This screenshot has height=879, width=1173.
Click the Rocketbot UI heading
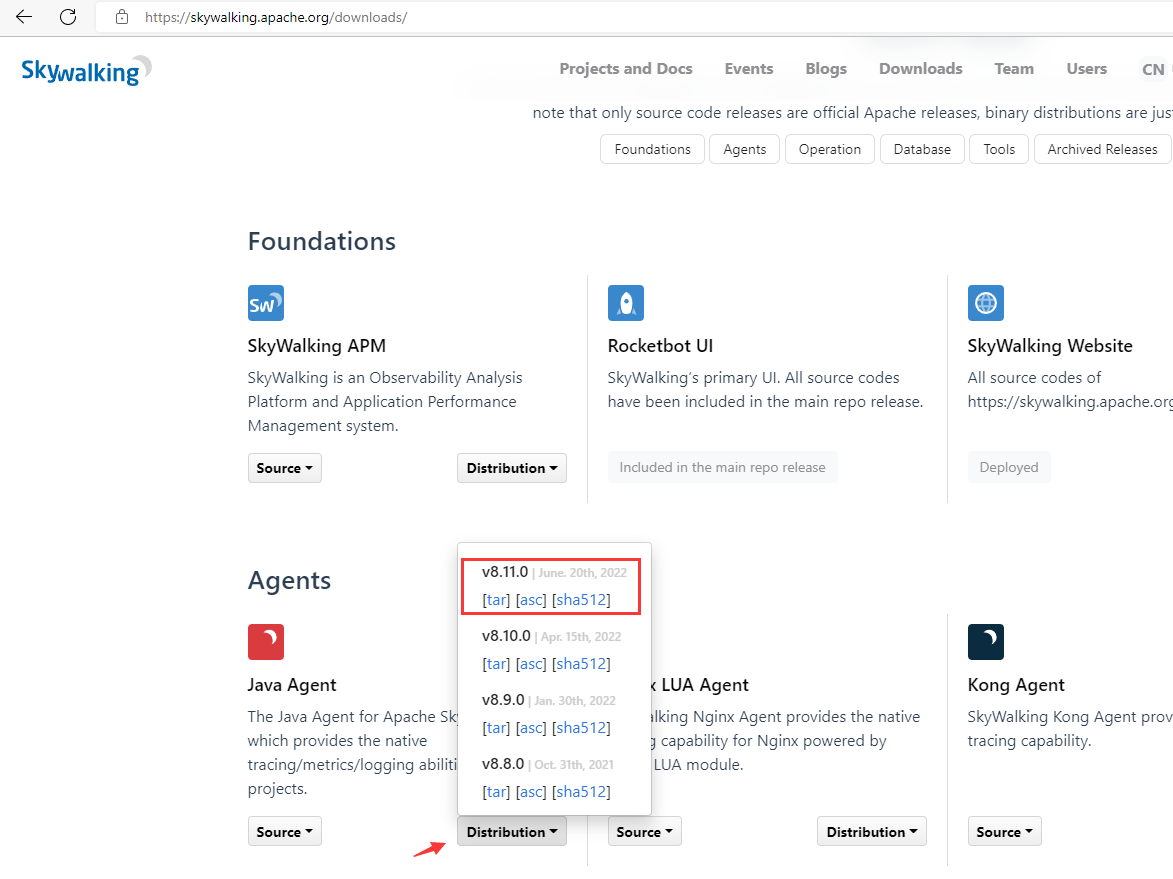click(x=660, y=346)
